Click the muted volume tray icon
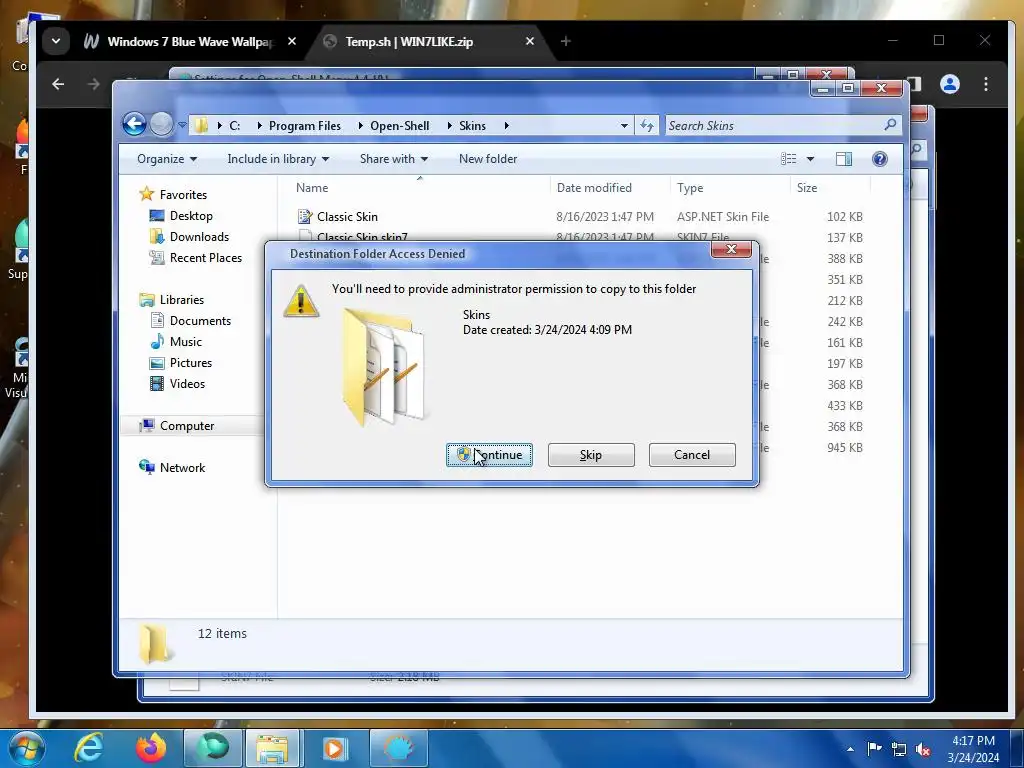 923,749
